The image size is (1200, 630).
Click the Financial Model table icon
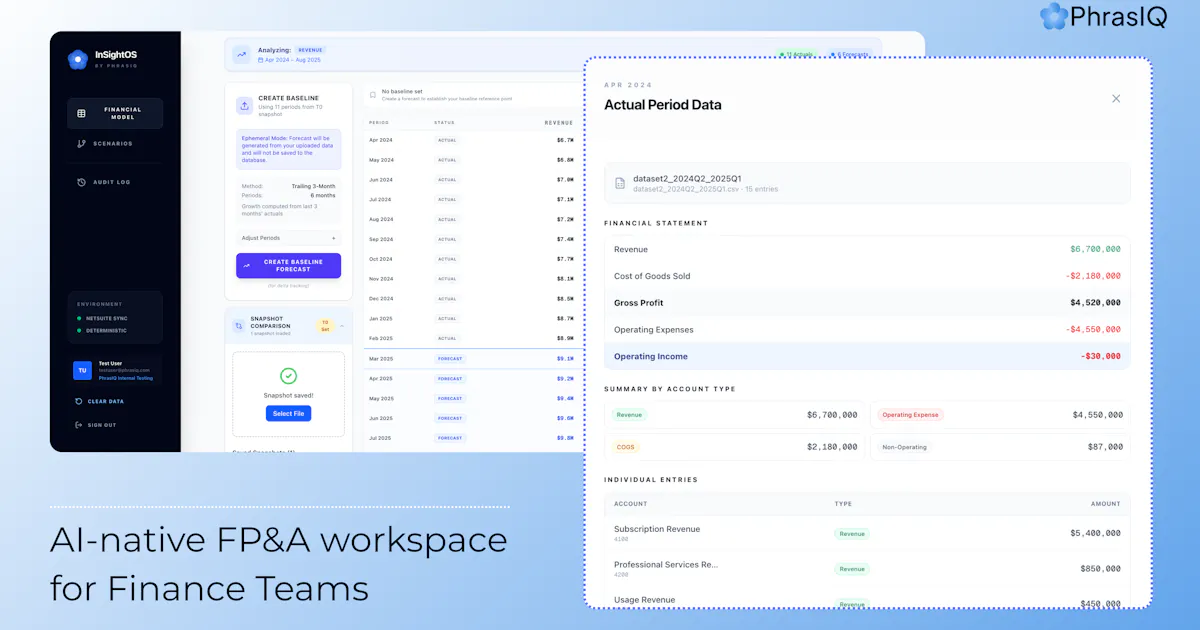pos(82,113)
